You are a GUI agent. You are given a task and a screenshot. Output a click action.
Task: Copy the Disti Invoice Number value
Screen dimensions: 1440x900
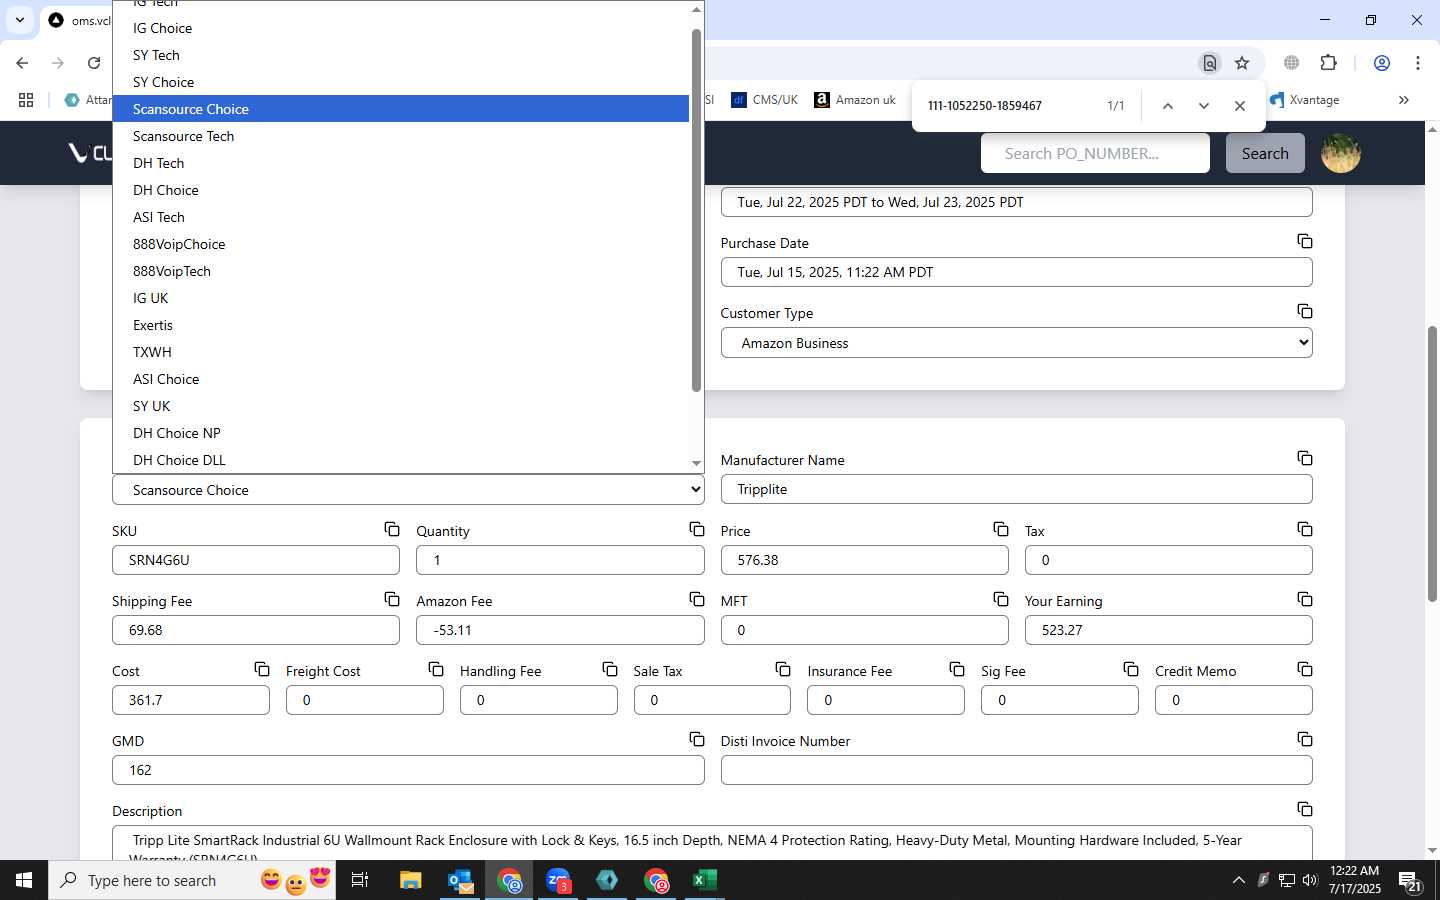pyautogui.click(x=1305, y=739)
